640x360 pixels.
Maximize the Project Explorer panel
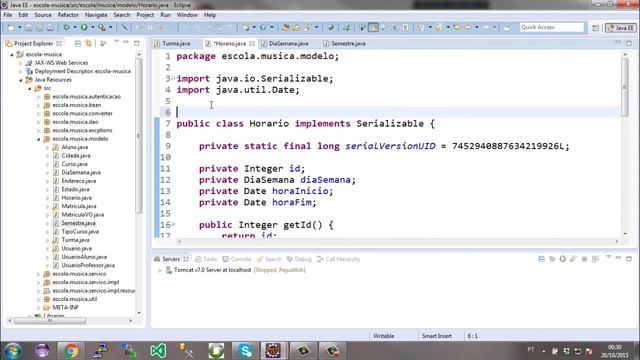tap(137, 43)
